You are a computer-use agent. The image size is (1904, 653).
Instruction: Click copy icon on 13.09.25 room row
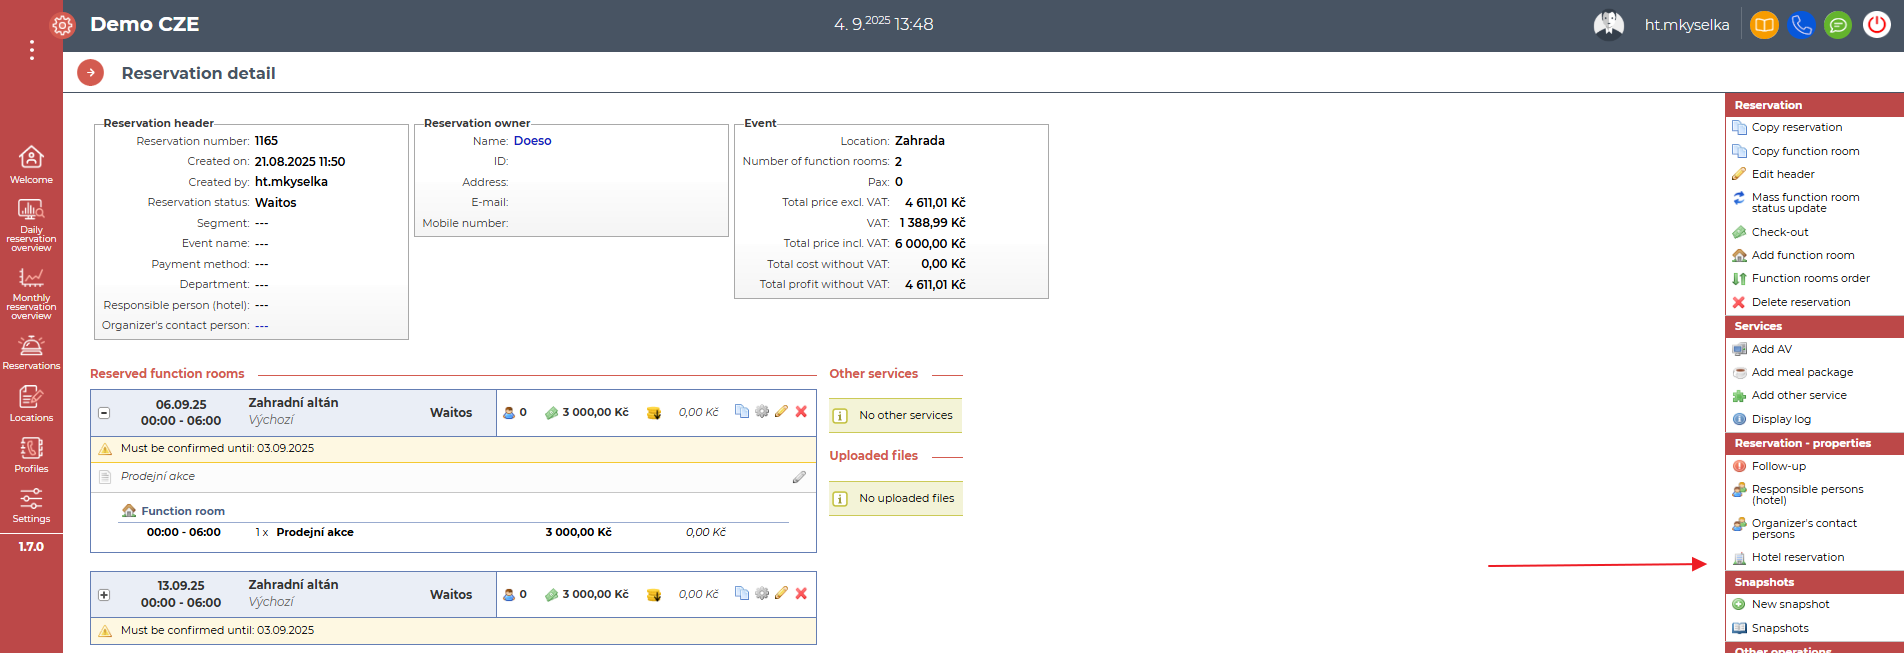pyautogui.click(x=742, y=593)
